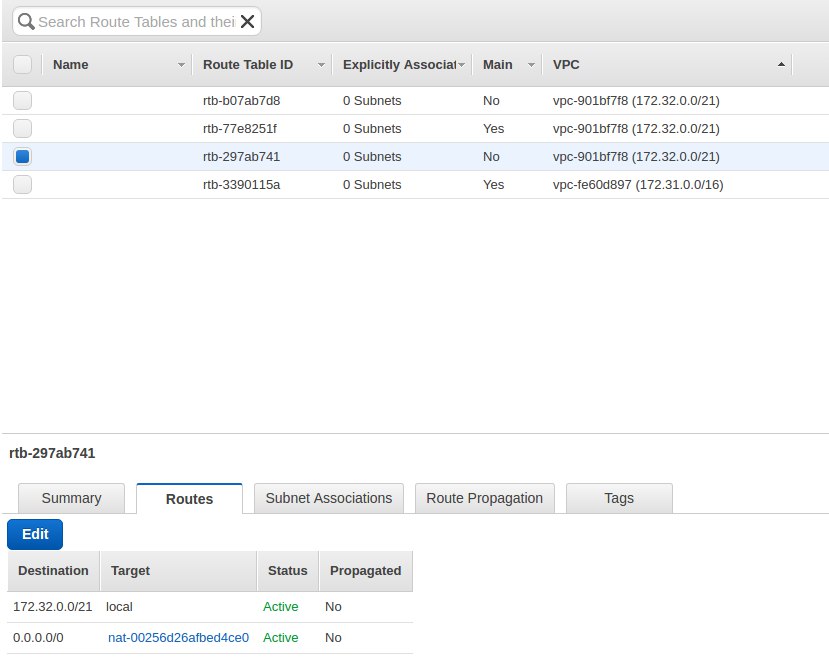Expand the Main column filter dropdown
829x667 pixels.
(x=531, y=65)
